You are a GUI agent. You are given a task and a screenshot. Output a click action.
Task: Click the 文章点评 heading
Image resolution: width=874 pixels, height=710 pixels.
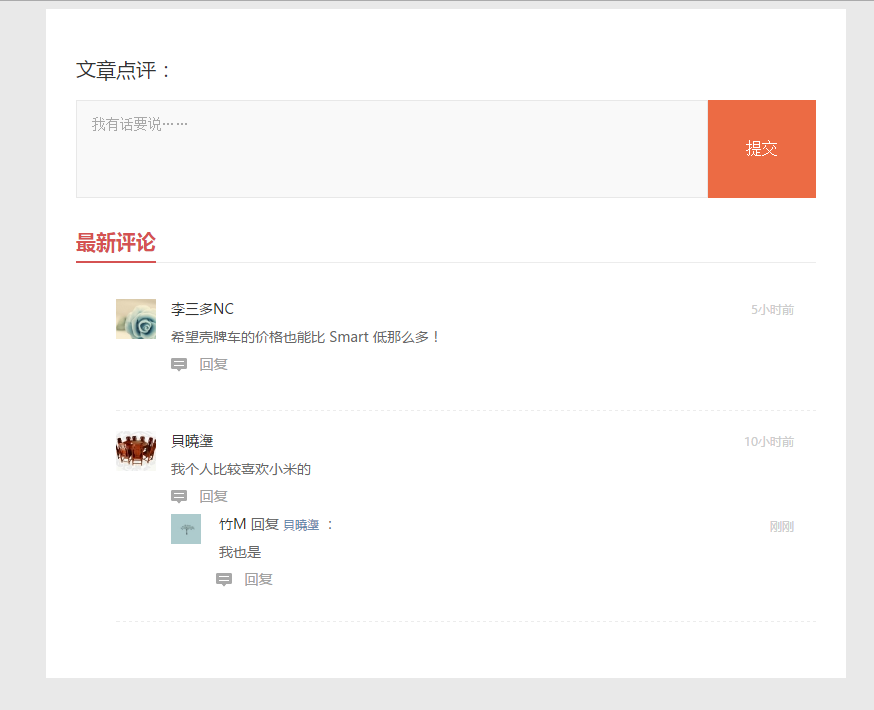click(125, 70)
